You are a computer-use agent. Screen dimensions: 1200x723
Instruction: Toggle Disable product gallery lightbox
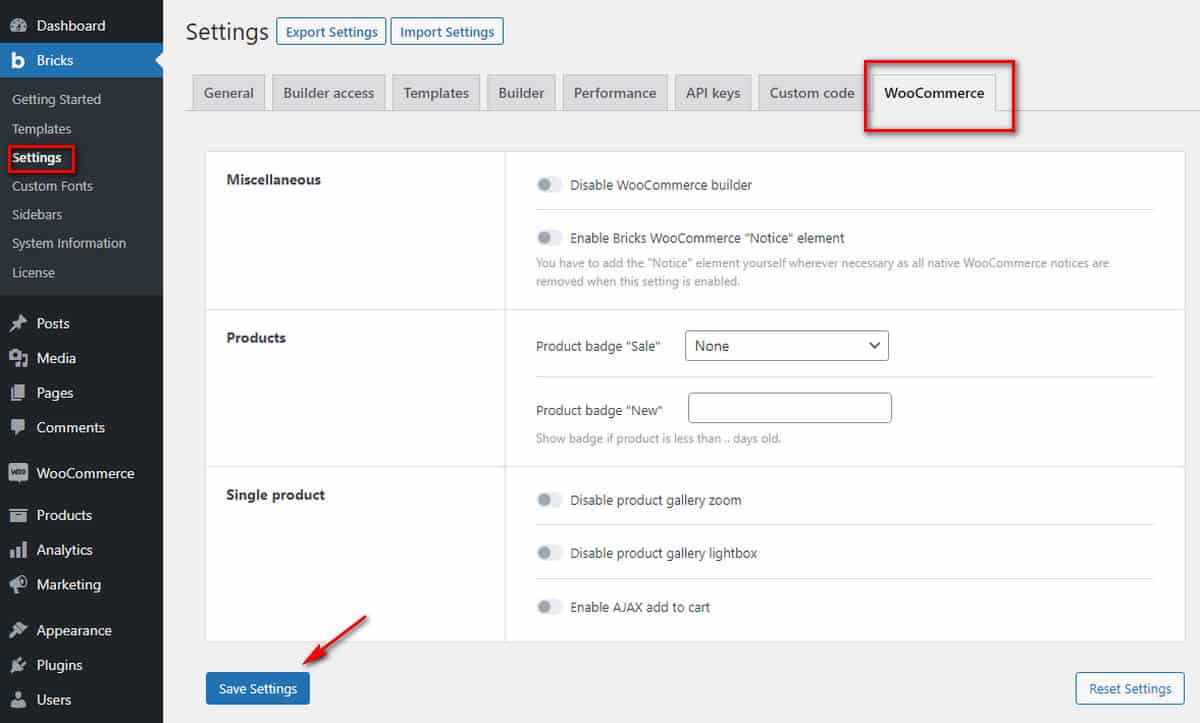coord(549,553)
